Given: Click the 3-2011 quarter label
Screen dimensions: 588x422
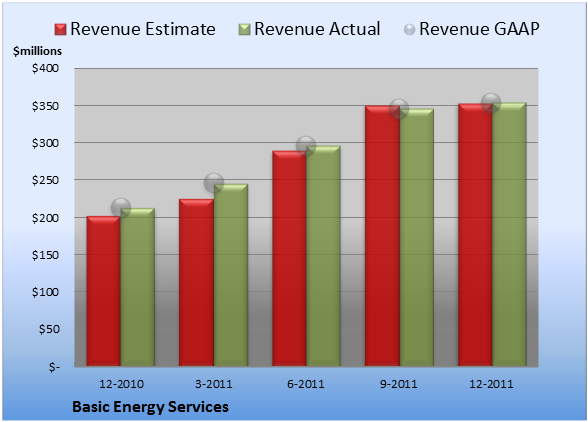Looking at the screenshot, I should coord(214,384).
